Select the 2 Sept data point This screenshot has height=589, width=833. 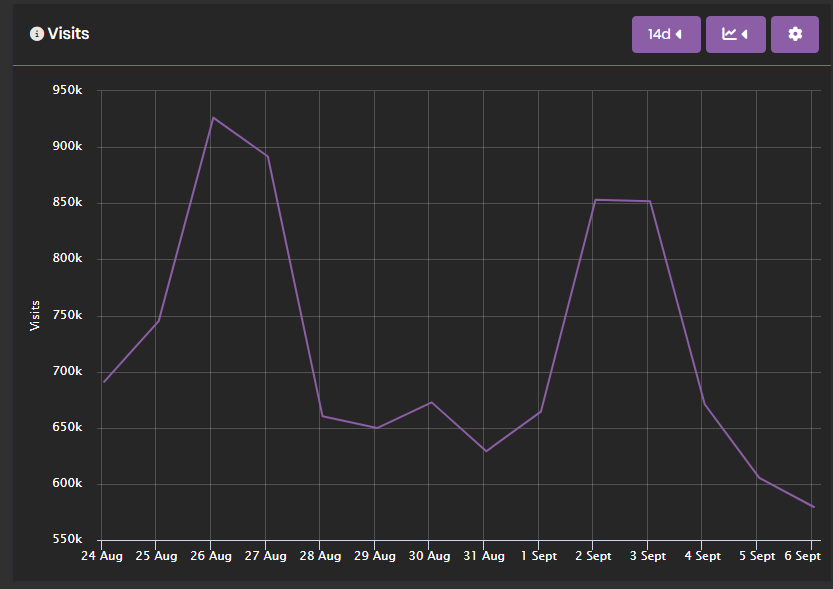[x=593, y=199]
